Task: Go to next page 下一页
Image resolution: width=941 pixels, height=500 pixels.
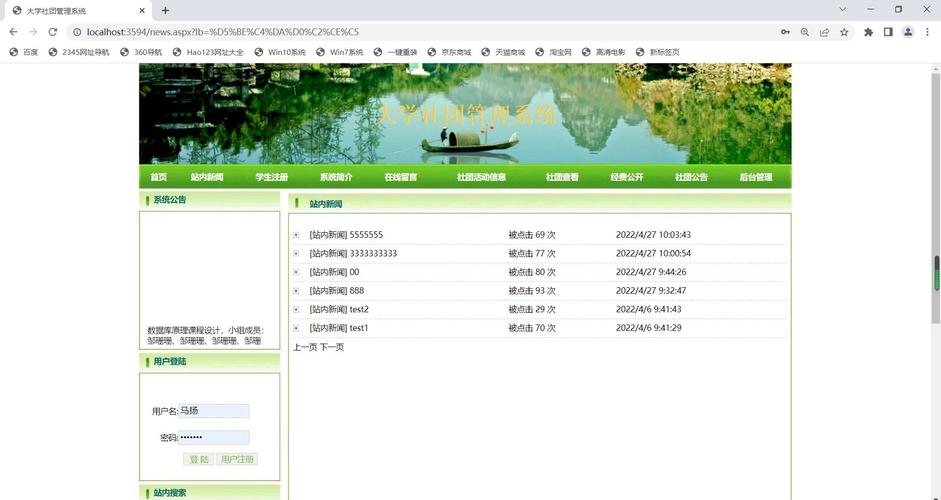Action: click(x=332, y=347)
